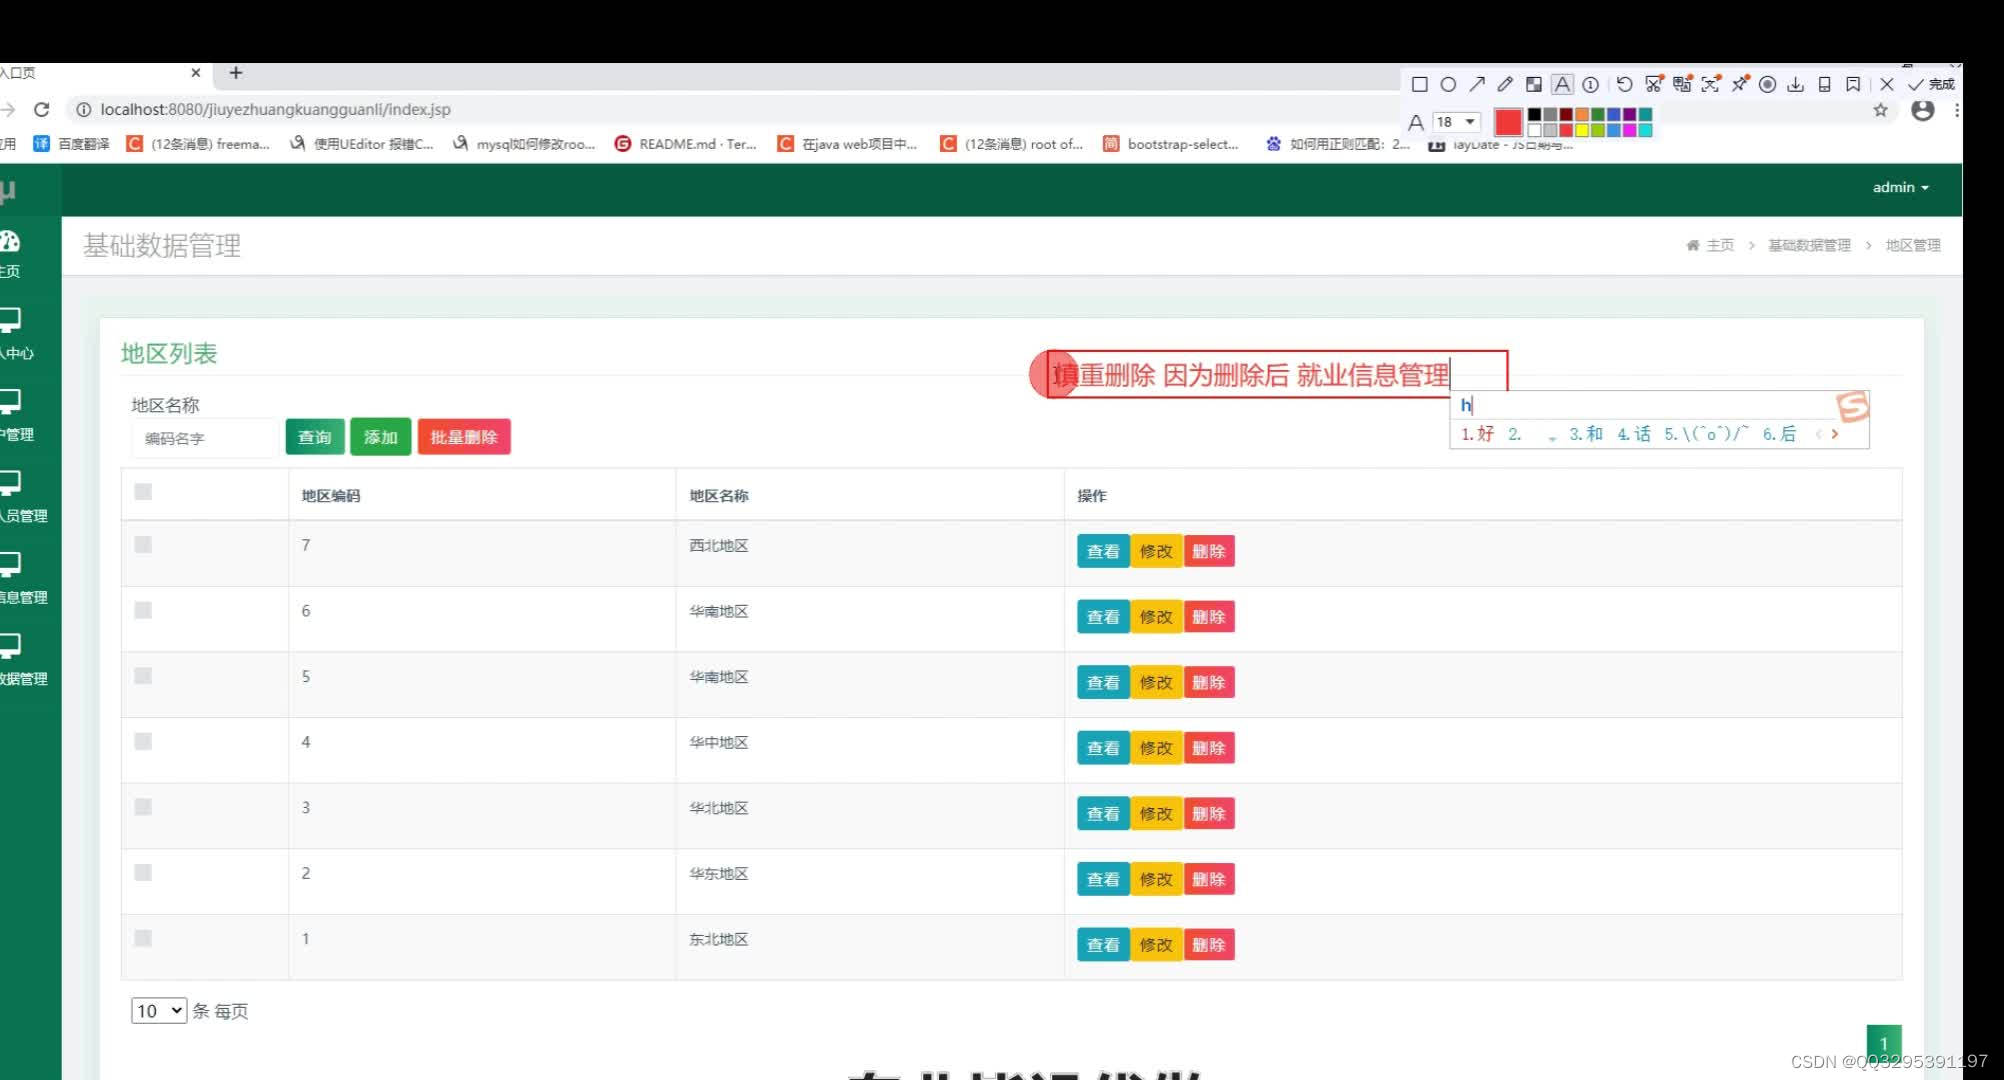Click 完成 to finish the screenshot
This screenshot has height=1080, width=2004.
coord(1931,84)
